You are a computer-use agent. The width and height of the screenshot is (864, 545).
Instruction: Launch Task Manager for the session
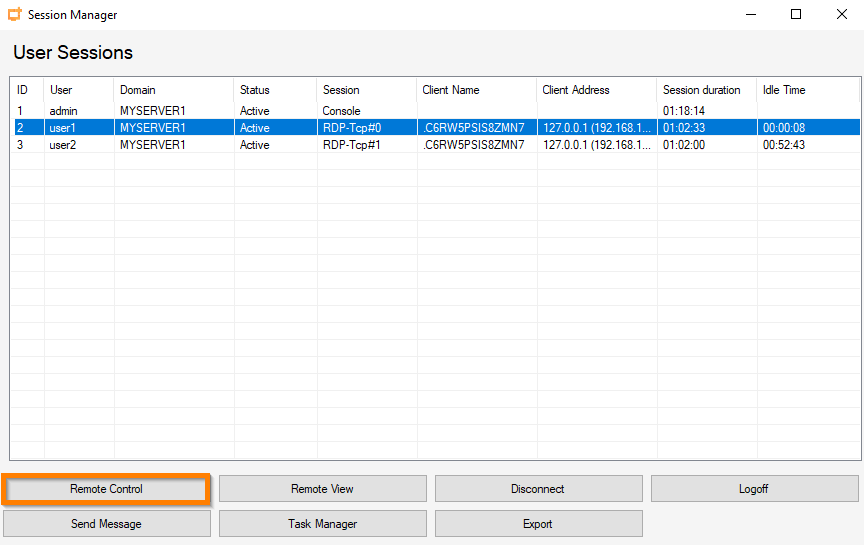(322, 524)
